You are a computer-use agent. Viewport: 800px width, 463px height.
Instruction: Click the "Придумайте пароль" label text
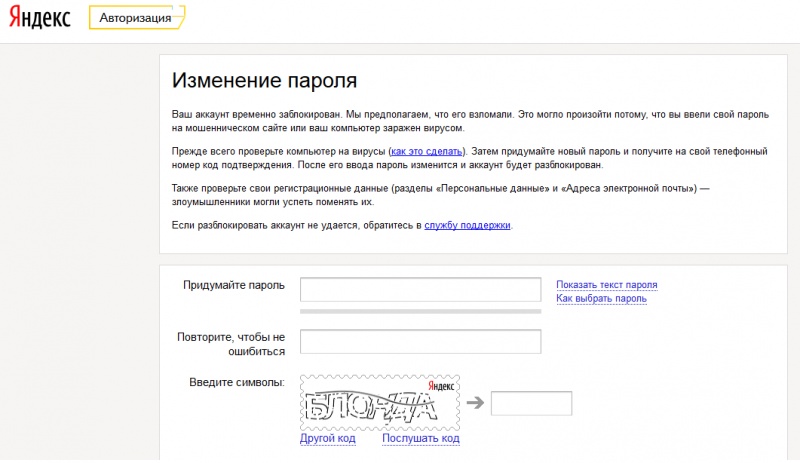tap(234, 285)
